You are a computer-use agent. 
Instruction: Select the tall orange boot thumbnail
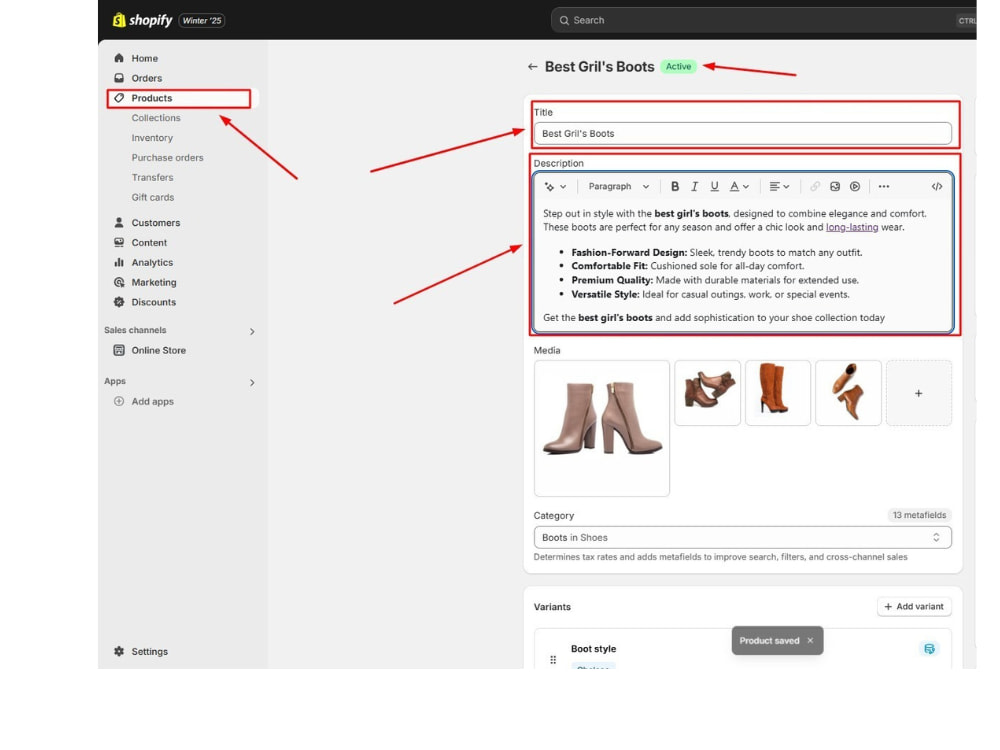777,393
